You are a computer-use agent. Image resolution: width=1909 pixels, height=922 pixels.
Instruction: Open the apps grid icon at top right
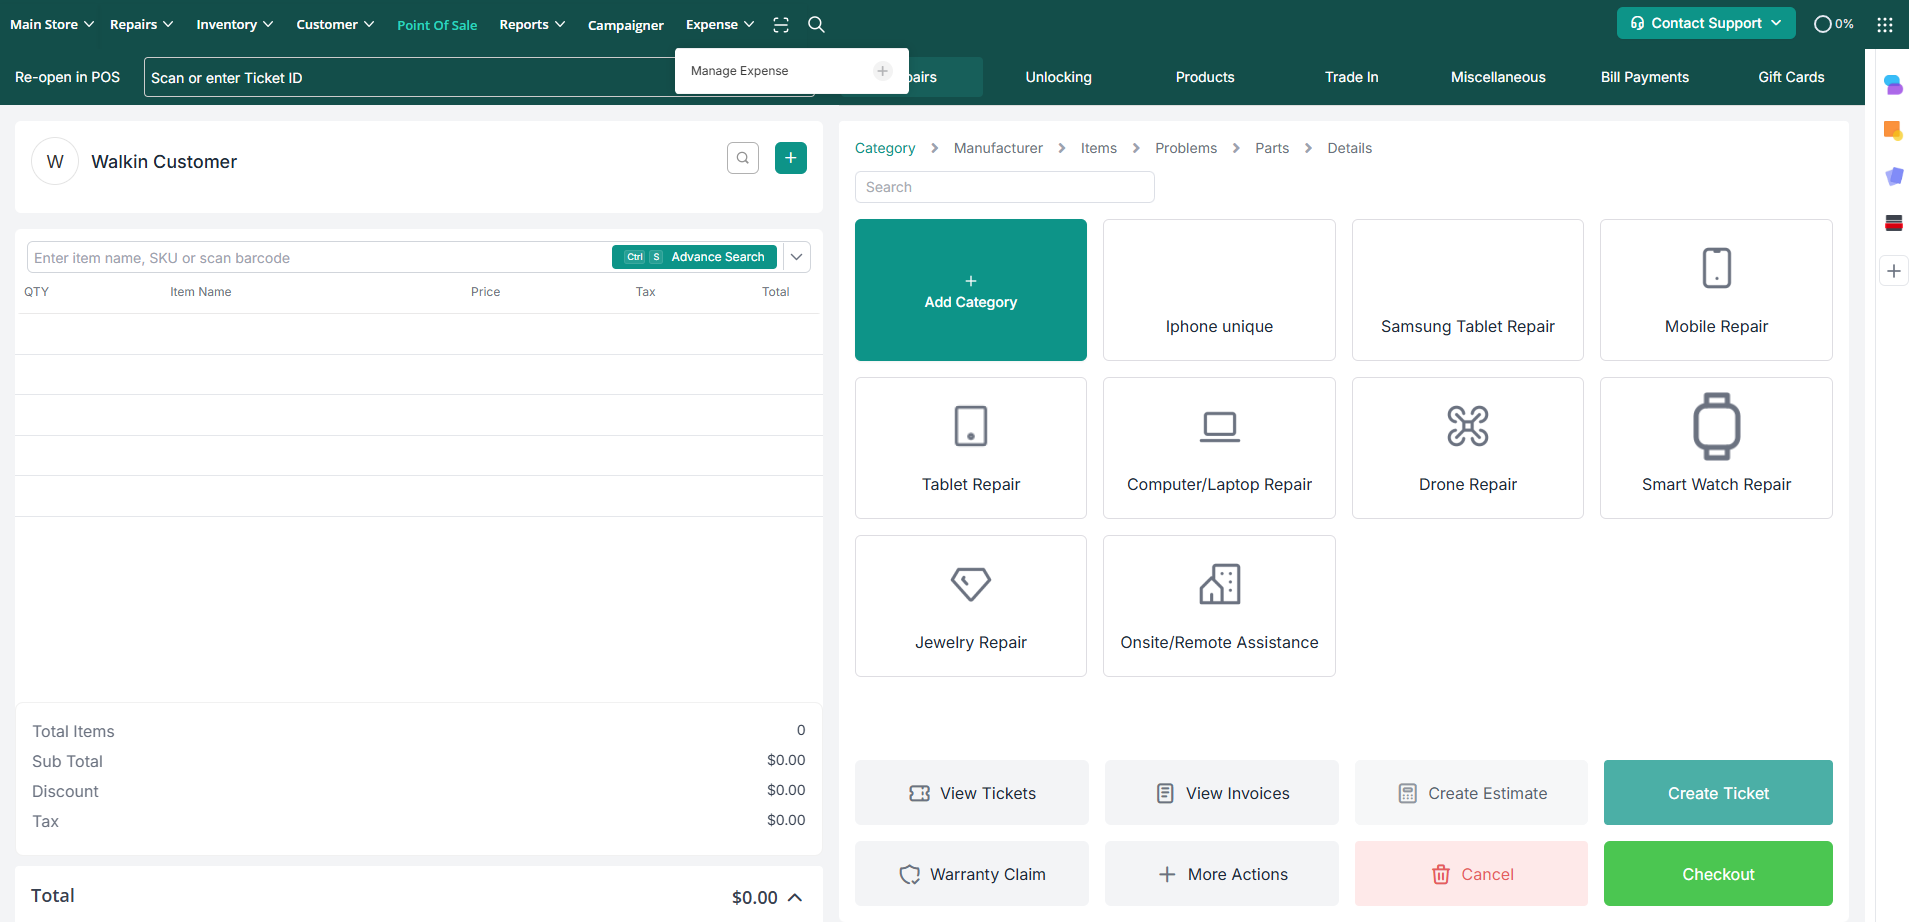click(1884, 25)
